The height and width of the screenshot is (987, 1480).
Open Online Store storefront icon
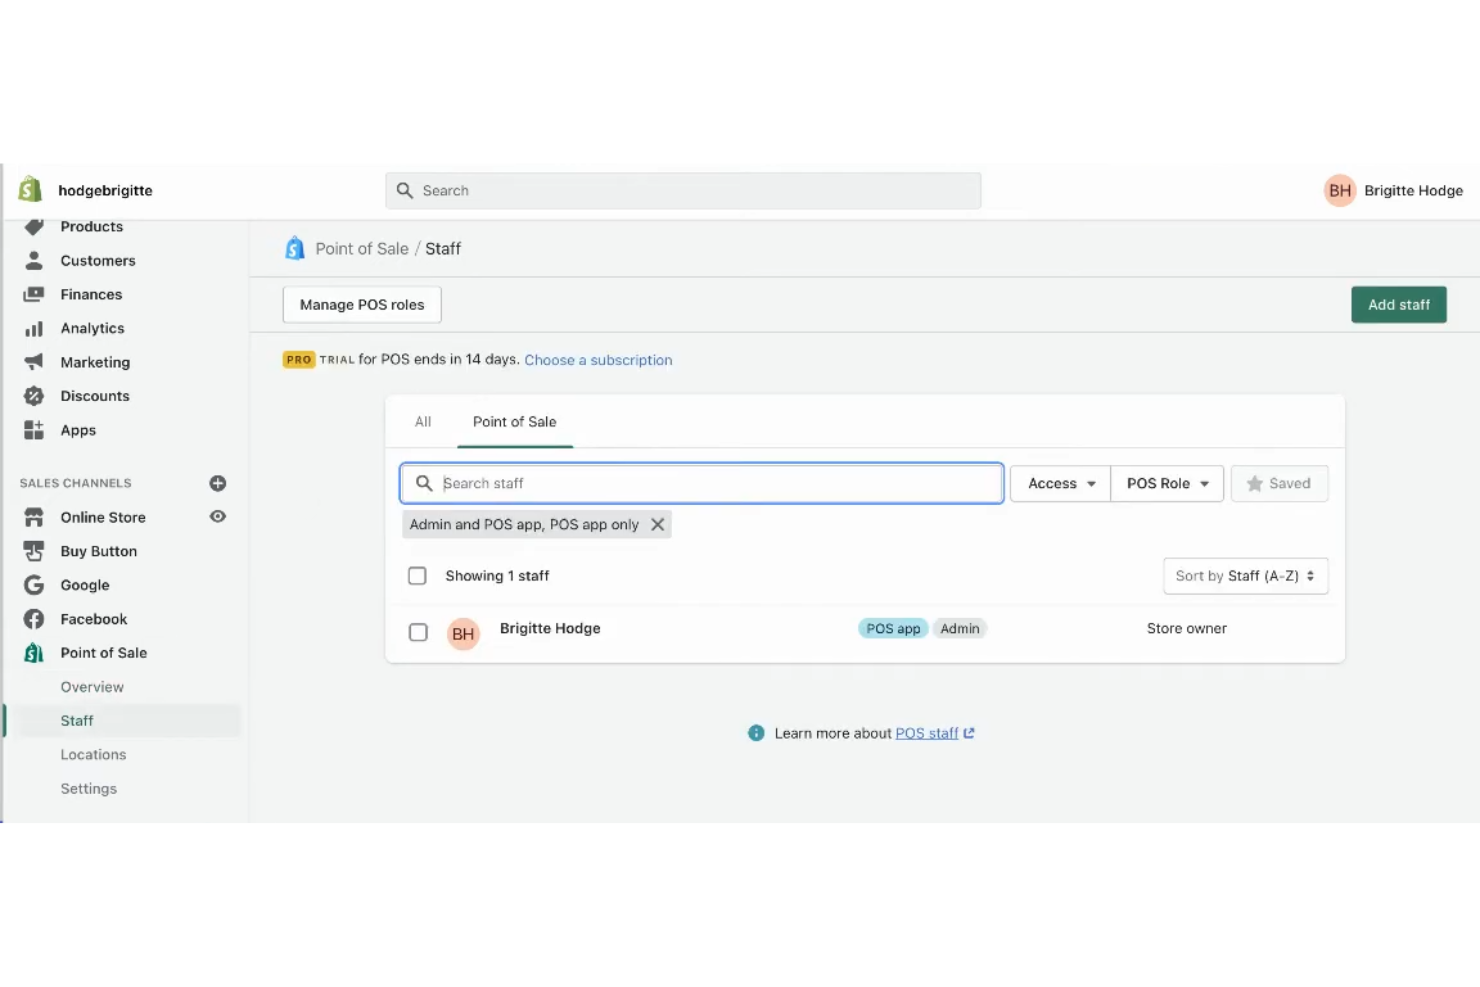[34, 517]
